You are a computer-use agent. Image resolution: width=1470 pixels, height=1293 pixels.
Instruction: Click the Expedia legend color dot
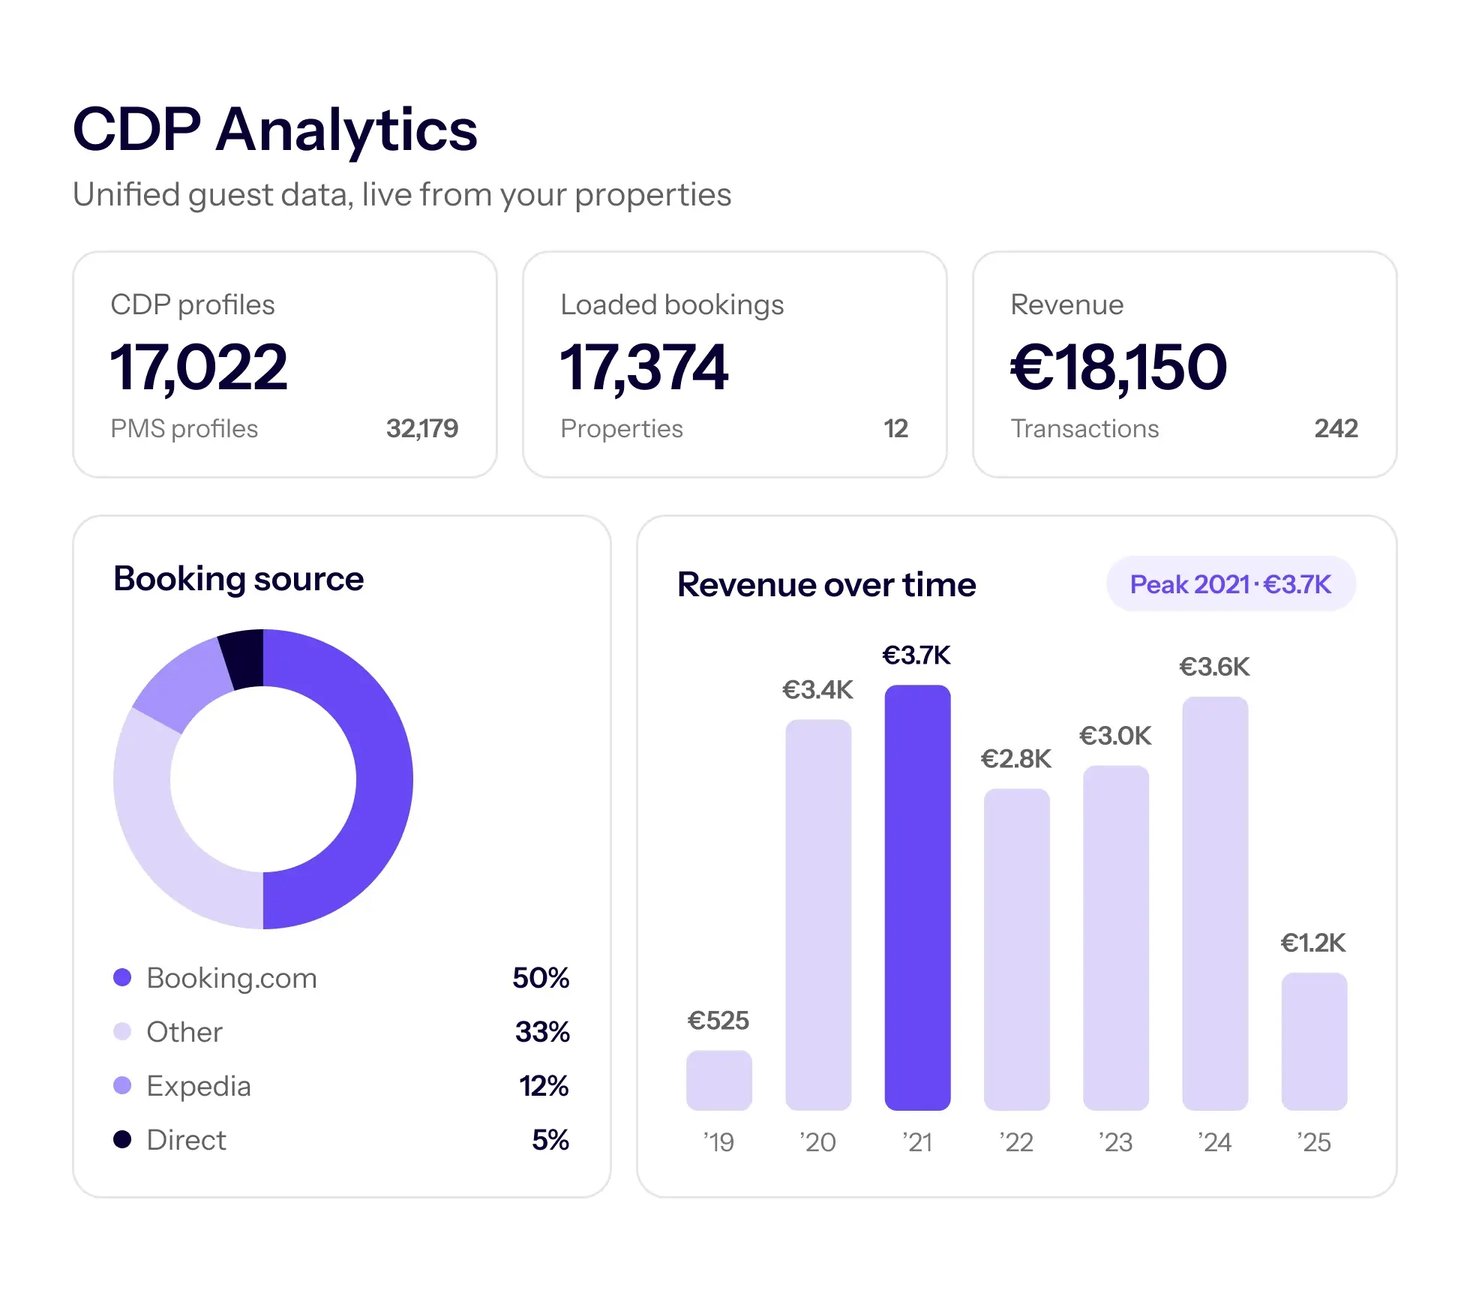122,1086
